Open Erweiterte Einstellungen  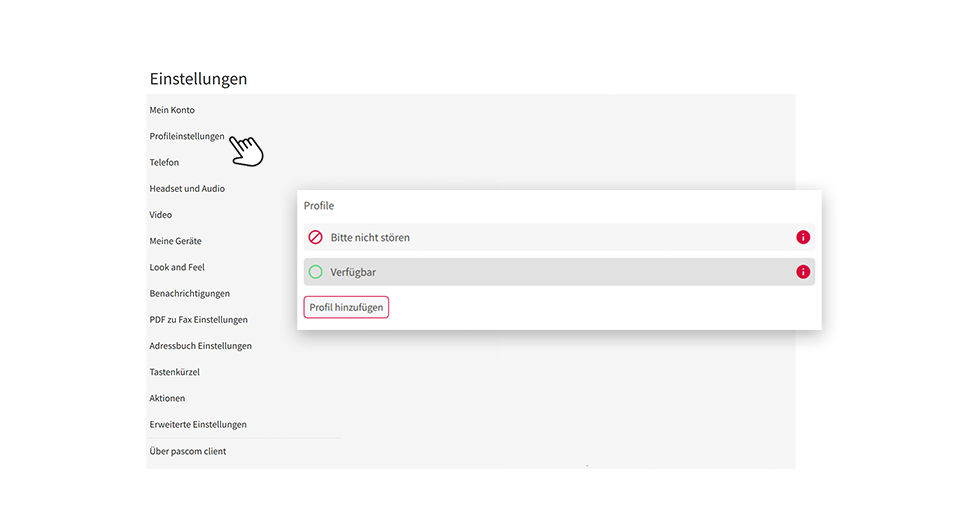coord(198,424)
